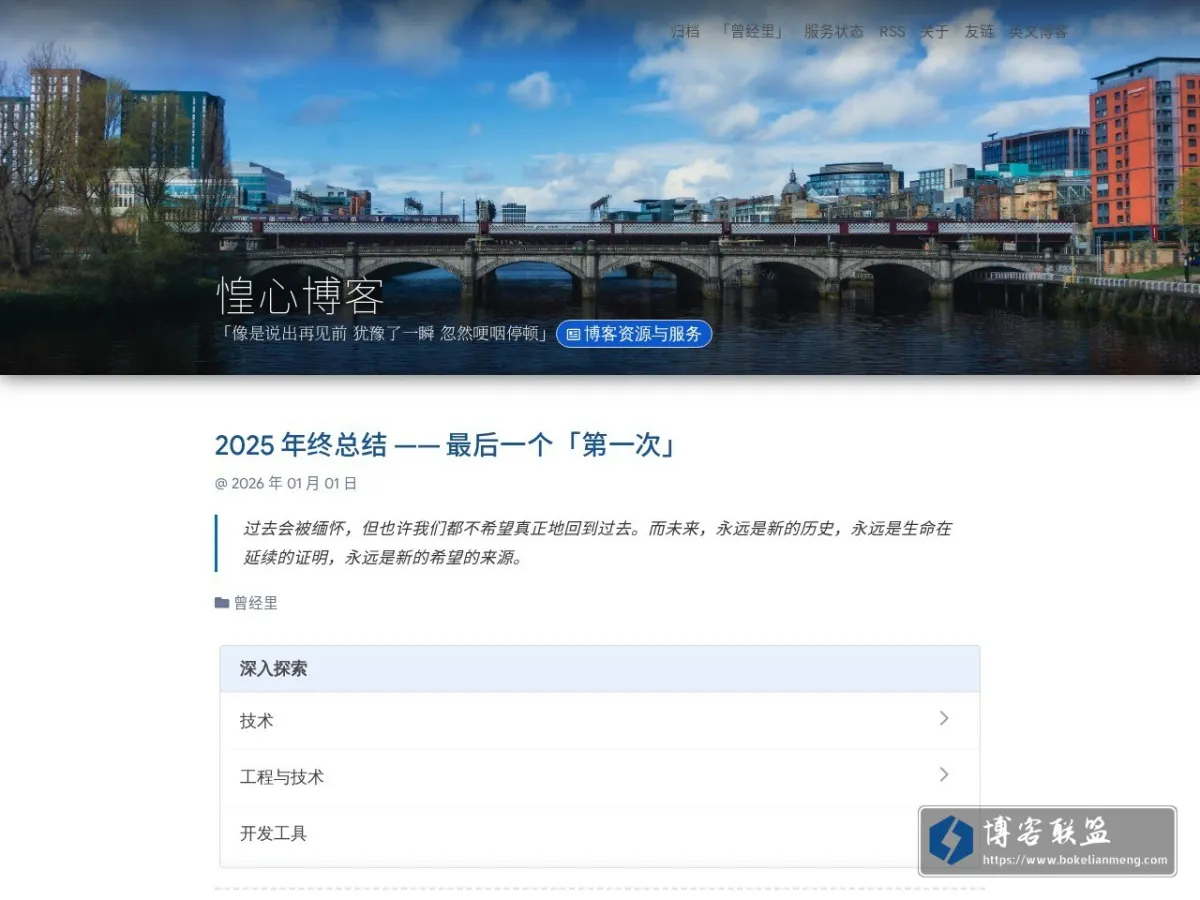Open the 「曾经里」 nav link
Screen dimensions: 1200x900
752,31
